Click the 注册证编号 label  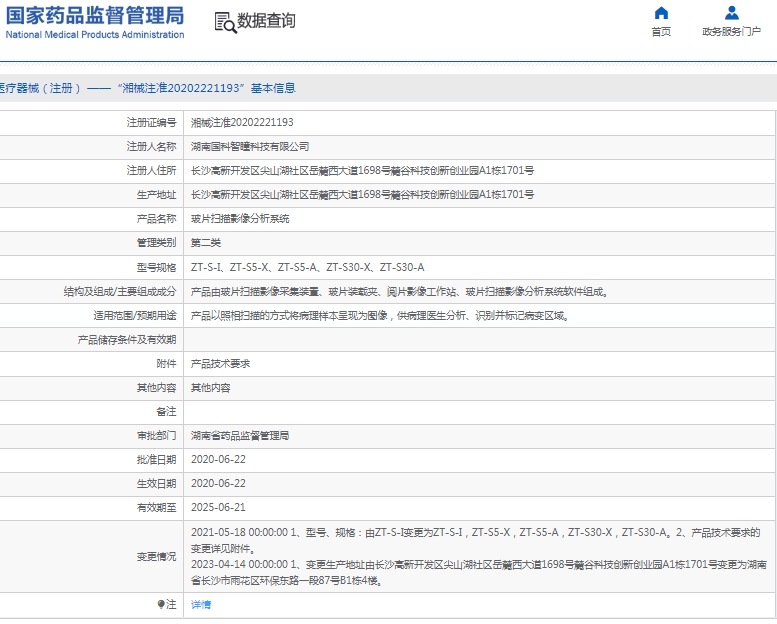(152, 122)
